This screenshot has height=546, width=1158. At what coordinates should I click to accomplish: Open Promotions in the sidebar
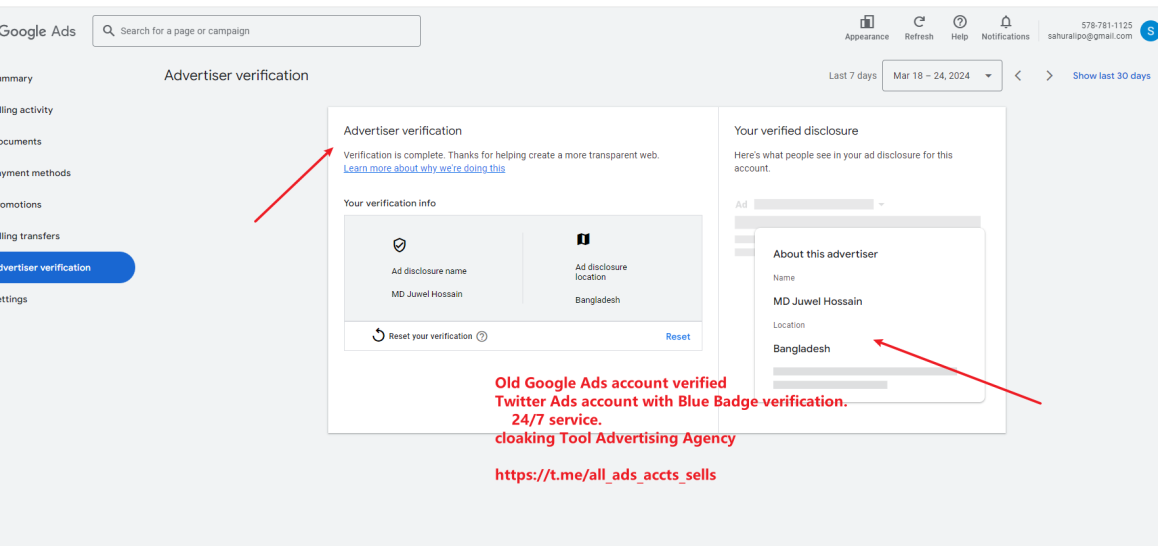[x=21, y=205]
